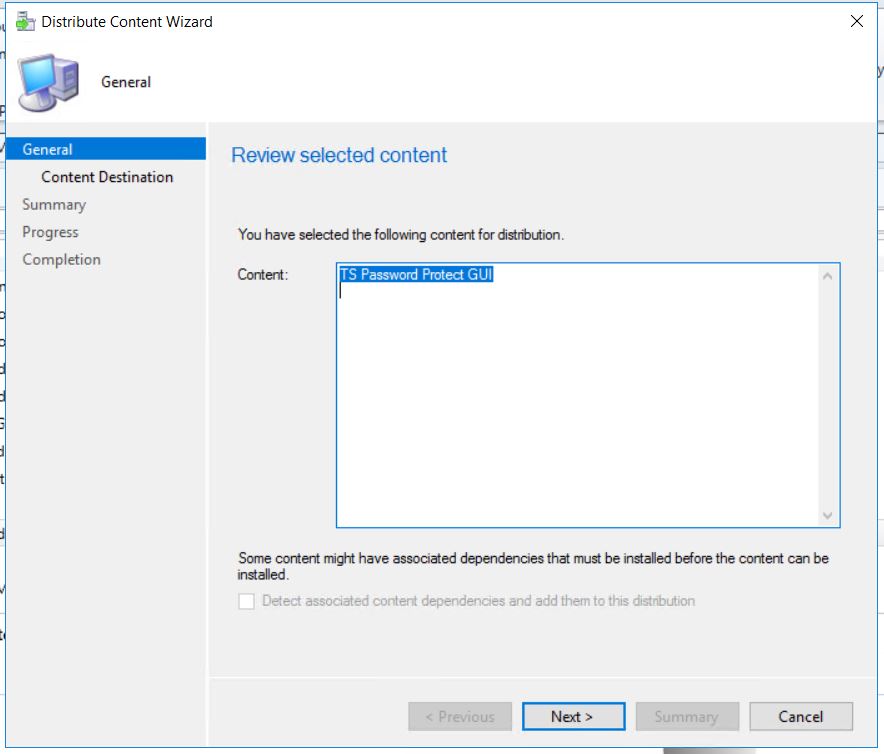
Task: Click the computer icon in the General header
Action: 48,78
